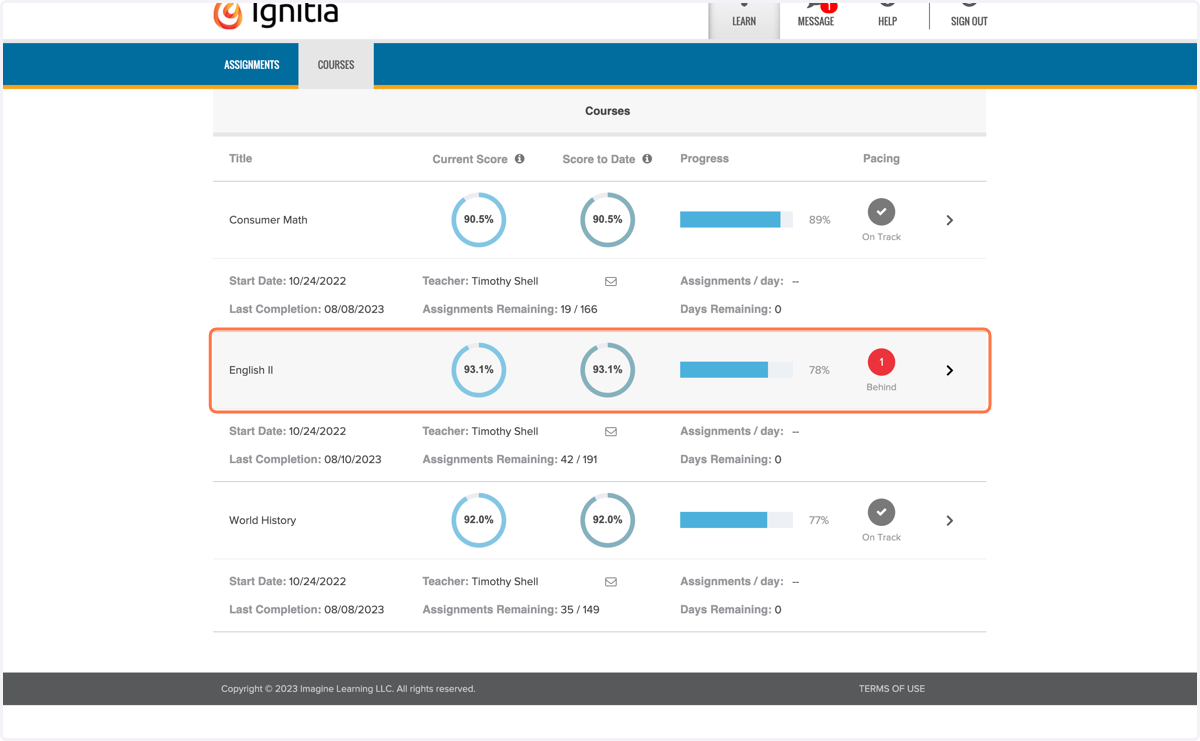Click English II score to date circle
The height and width of the screenshot is (741, 1200).
click(607, 370)
